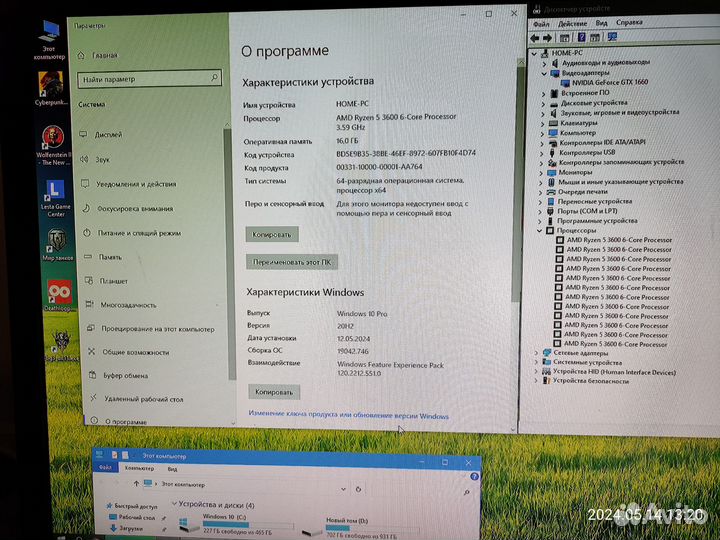This screenshot has height=540, width=720.
Task: Open Фокусировка внимания section
Action: (128, 208)
